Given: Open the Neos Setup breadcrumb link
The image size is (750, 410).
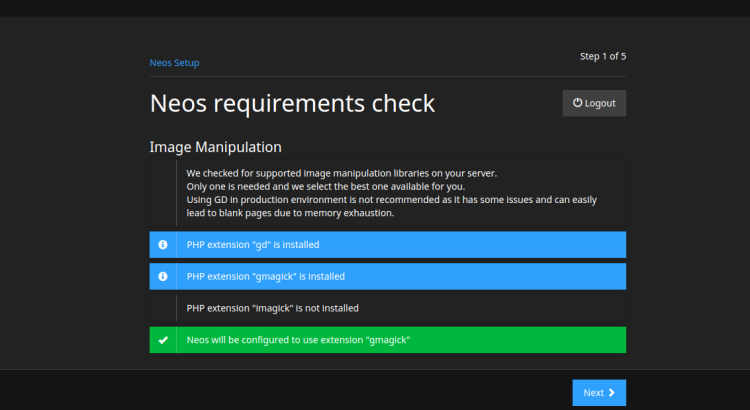Looking at the screenshot, I should click(x=174, y=63).
